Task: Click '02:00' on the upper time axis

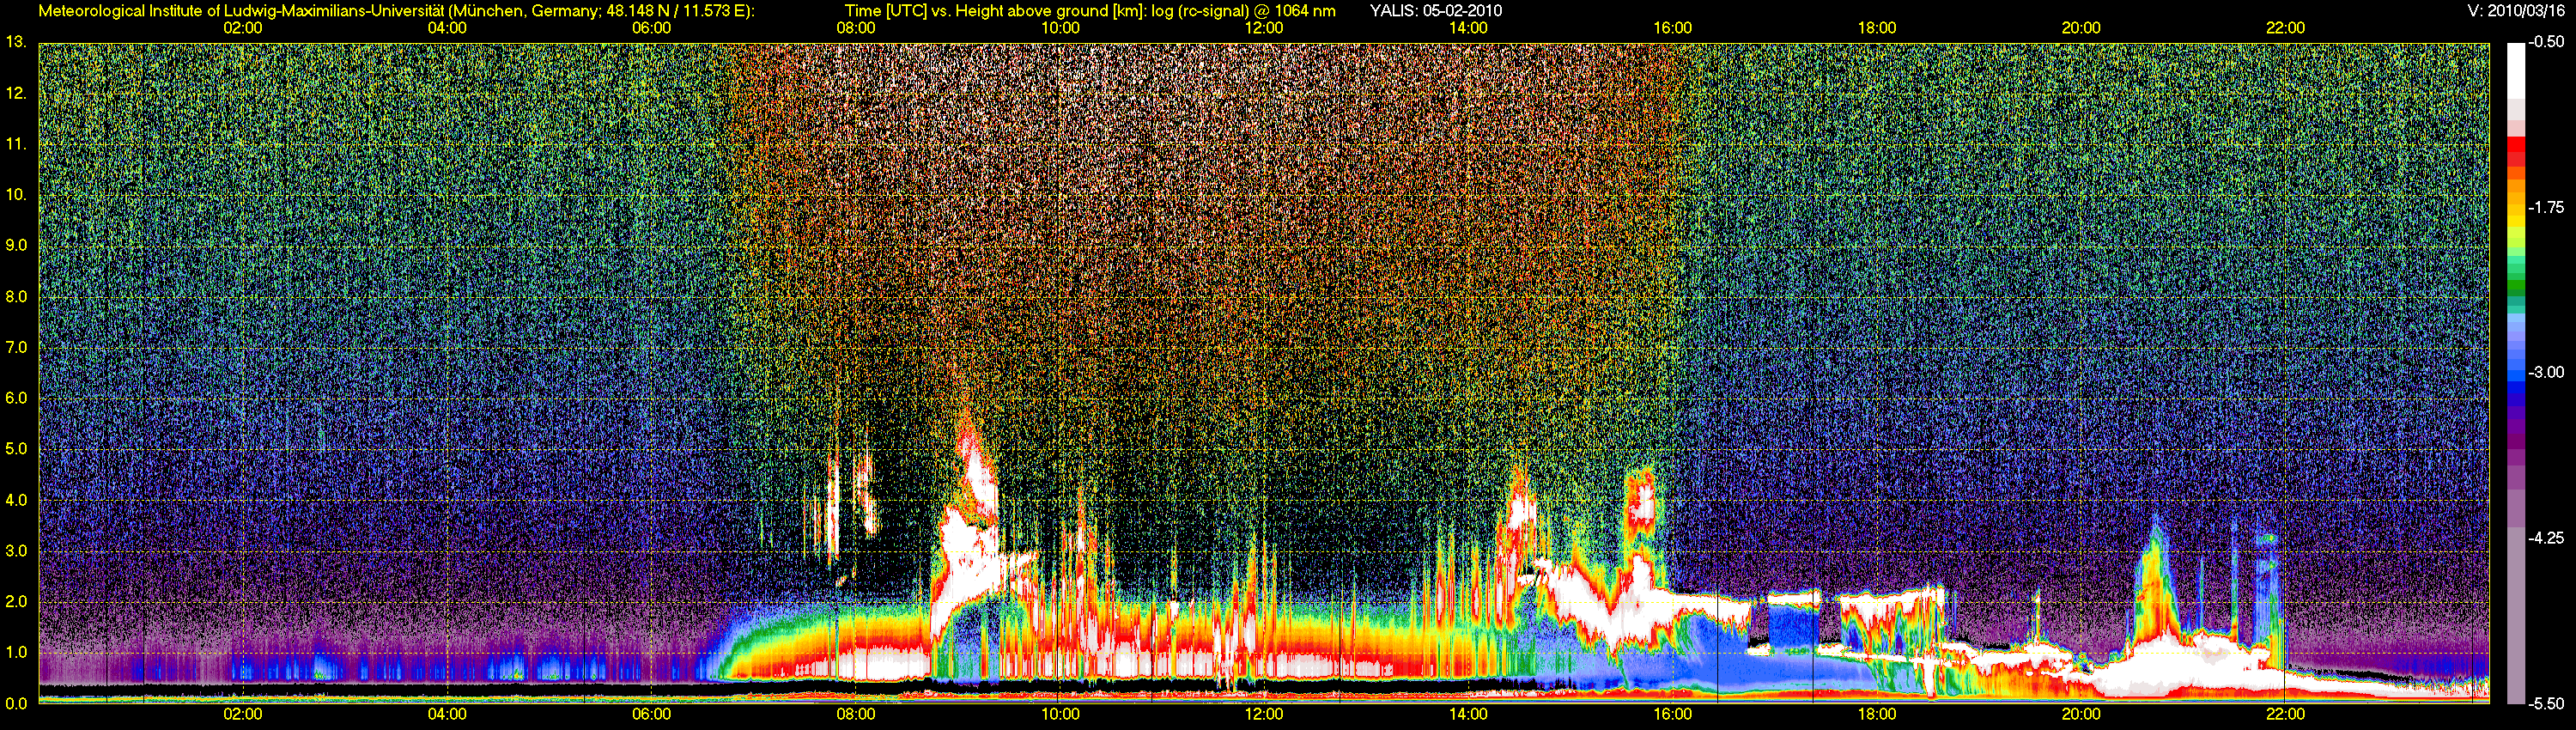Action: [243, 28]
